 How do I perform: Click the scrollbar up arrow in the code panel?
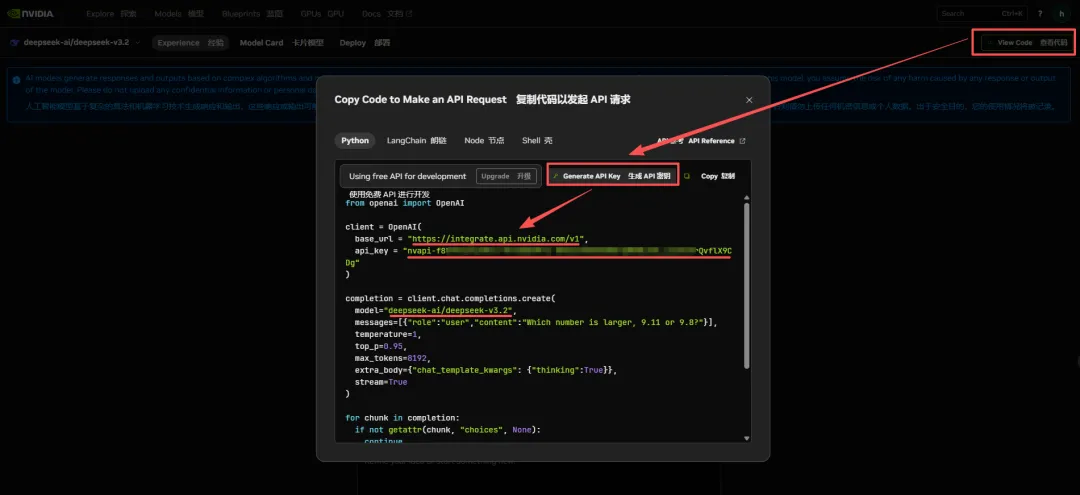[x=746, y=198]
